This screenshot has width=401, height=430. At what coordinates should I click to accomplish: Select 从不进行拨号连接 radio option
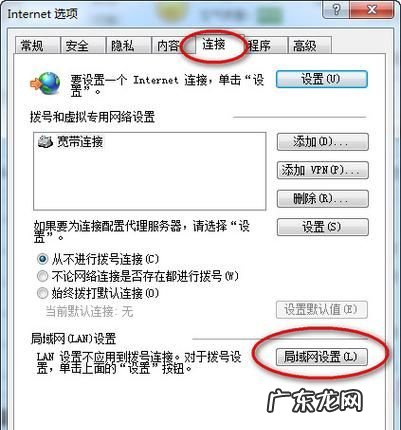pos(43,259)
